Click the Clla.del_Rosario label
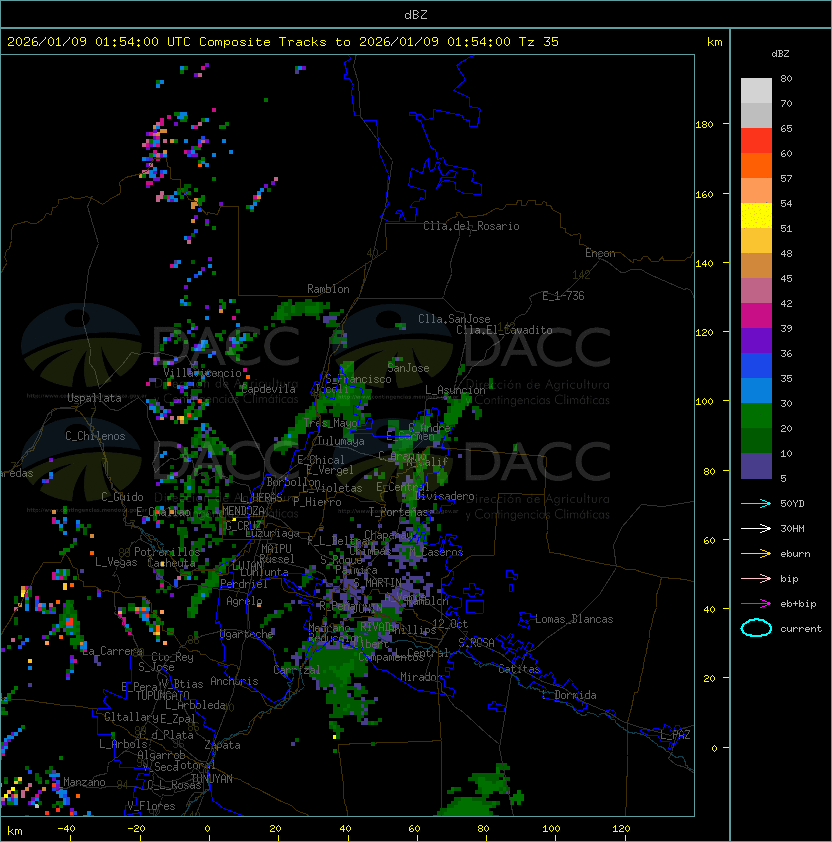The image size is (832, 842). coord(471,226)
